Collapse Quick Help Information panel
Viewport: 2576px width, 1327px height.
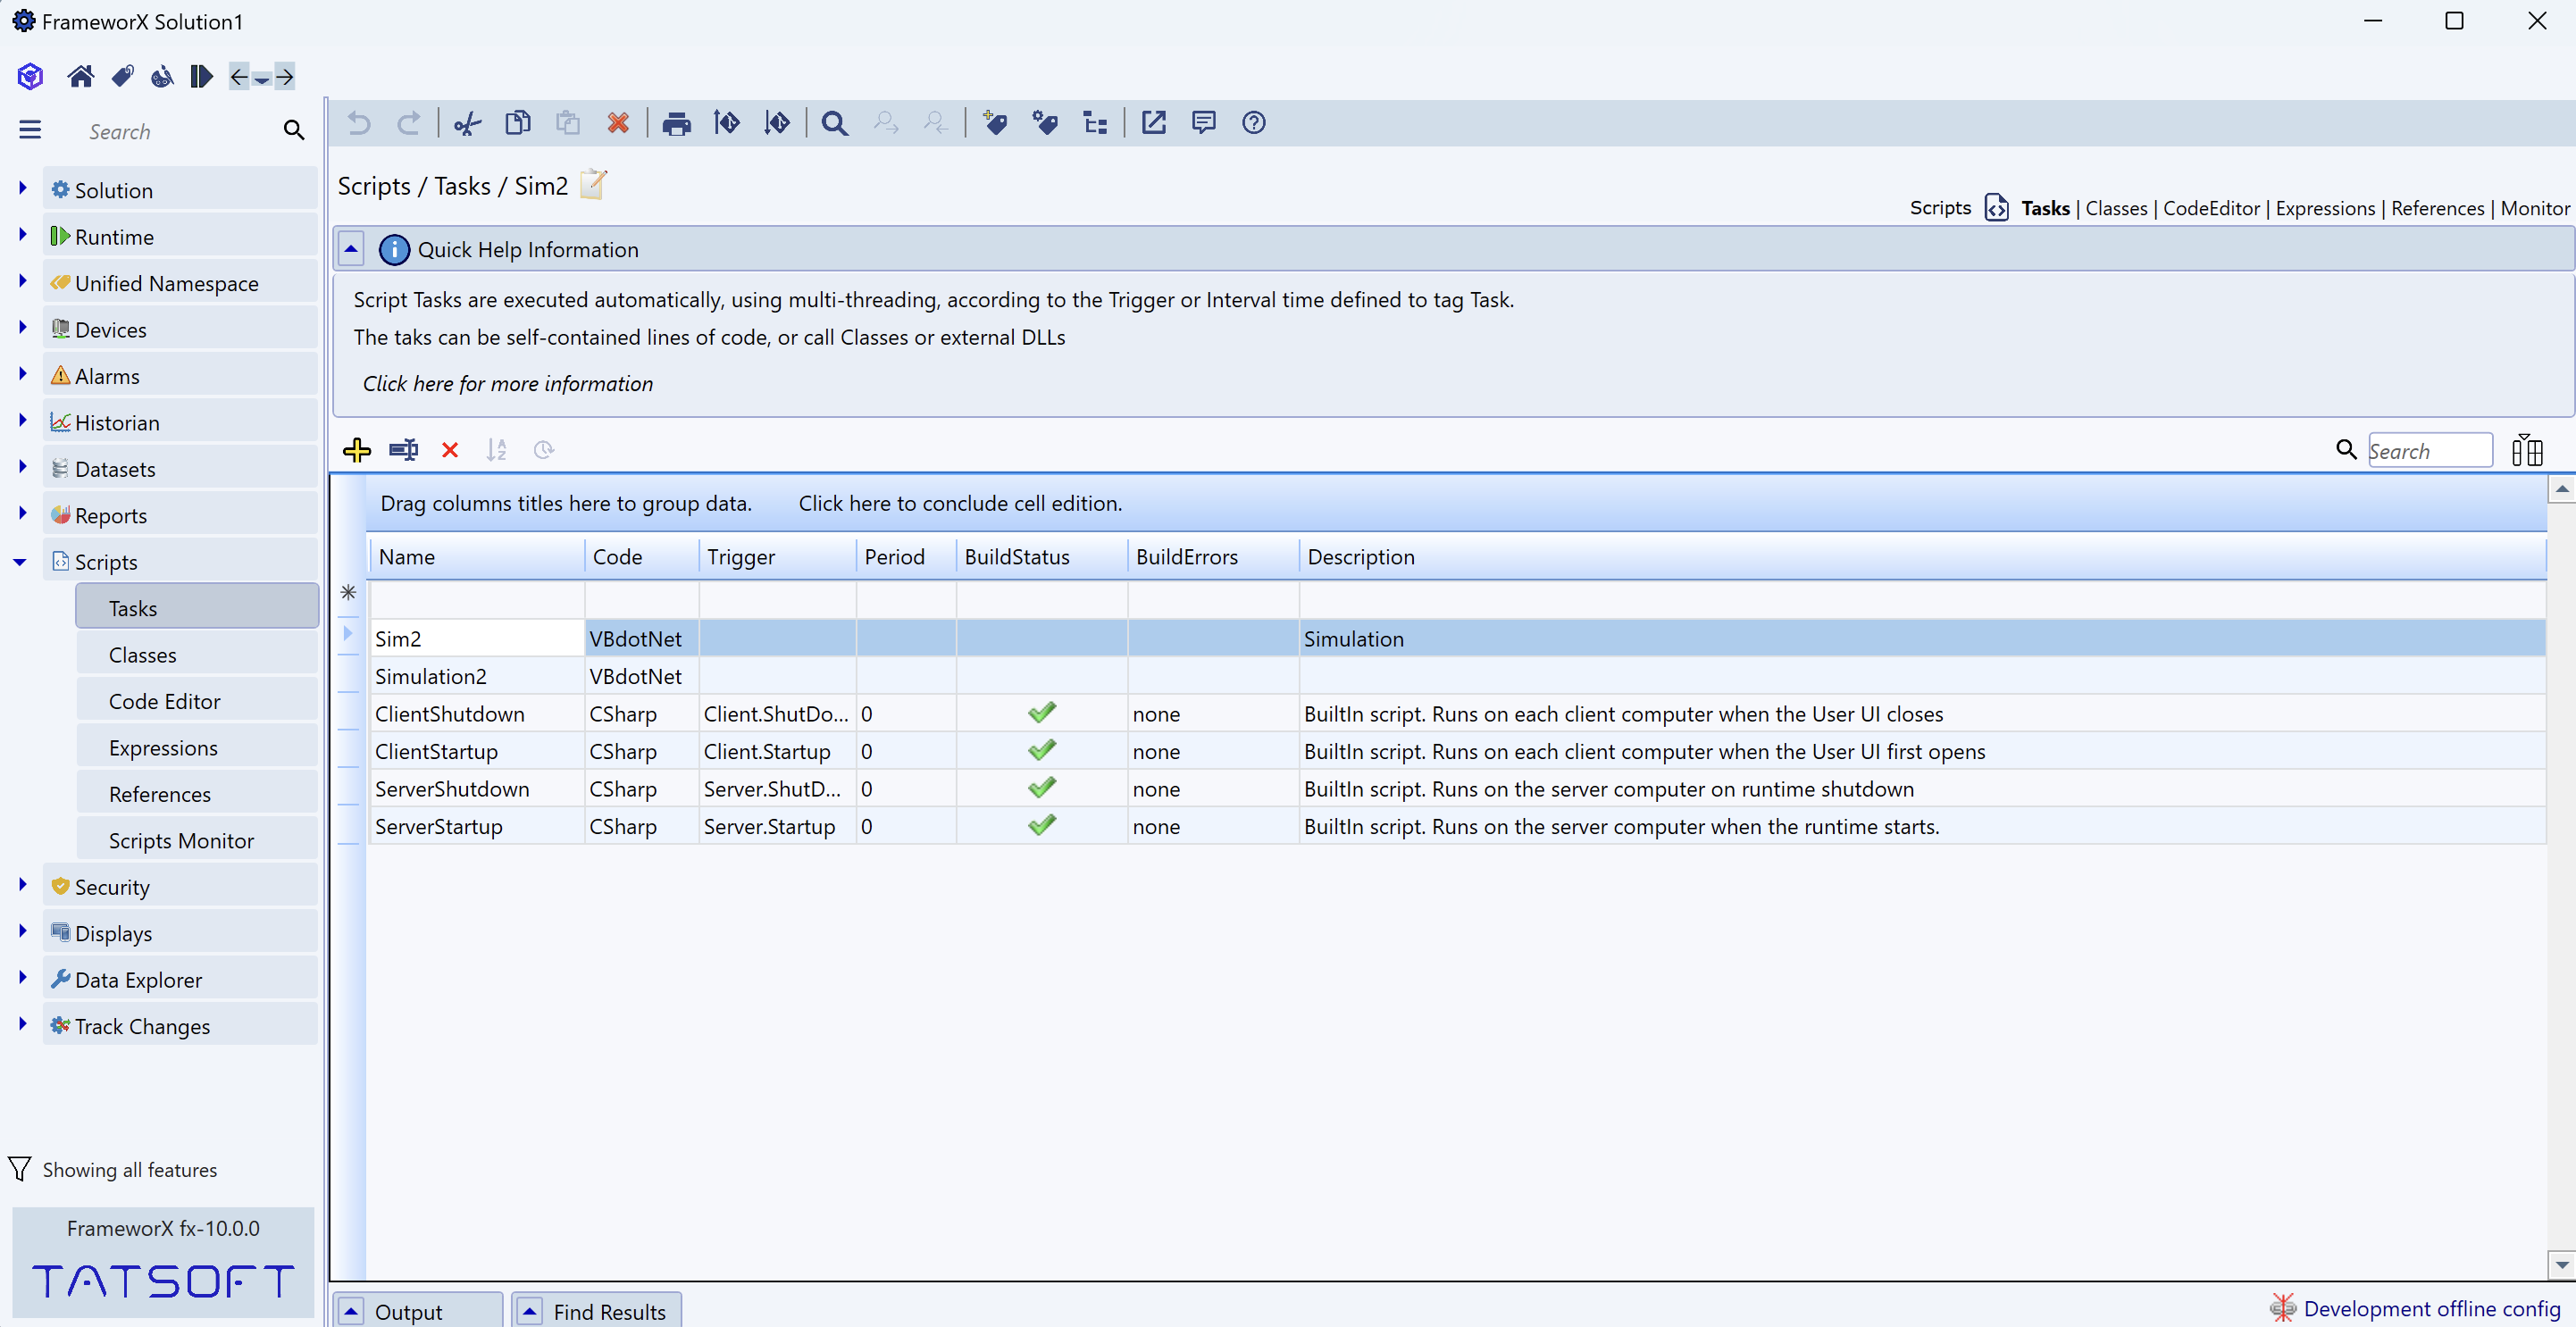(351, 249)
